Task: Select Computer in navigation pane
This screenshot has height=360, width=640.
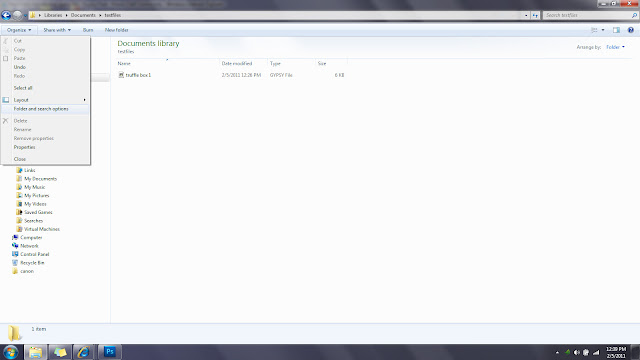Action: (x=31, y=237)
